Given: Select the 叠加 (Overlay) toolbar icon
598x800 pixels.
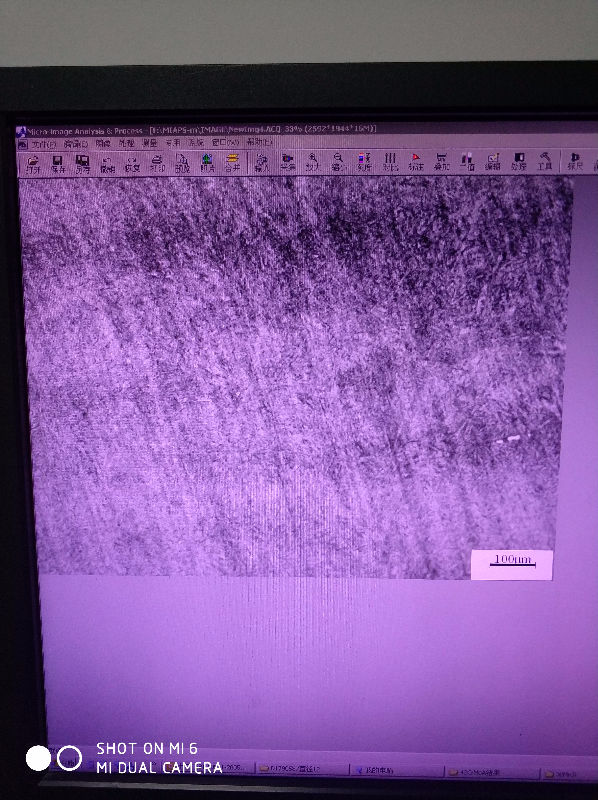Looking at the screenshot, I should click(x=441, y=162).
